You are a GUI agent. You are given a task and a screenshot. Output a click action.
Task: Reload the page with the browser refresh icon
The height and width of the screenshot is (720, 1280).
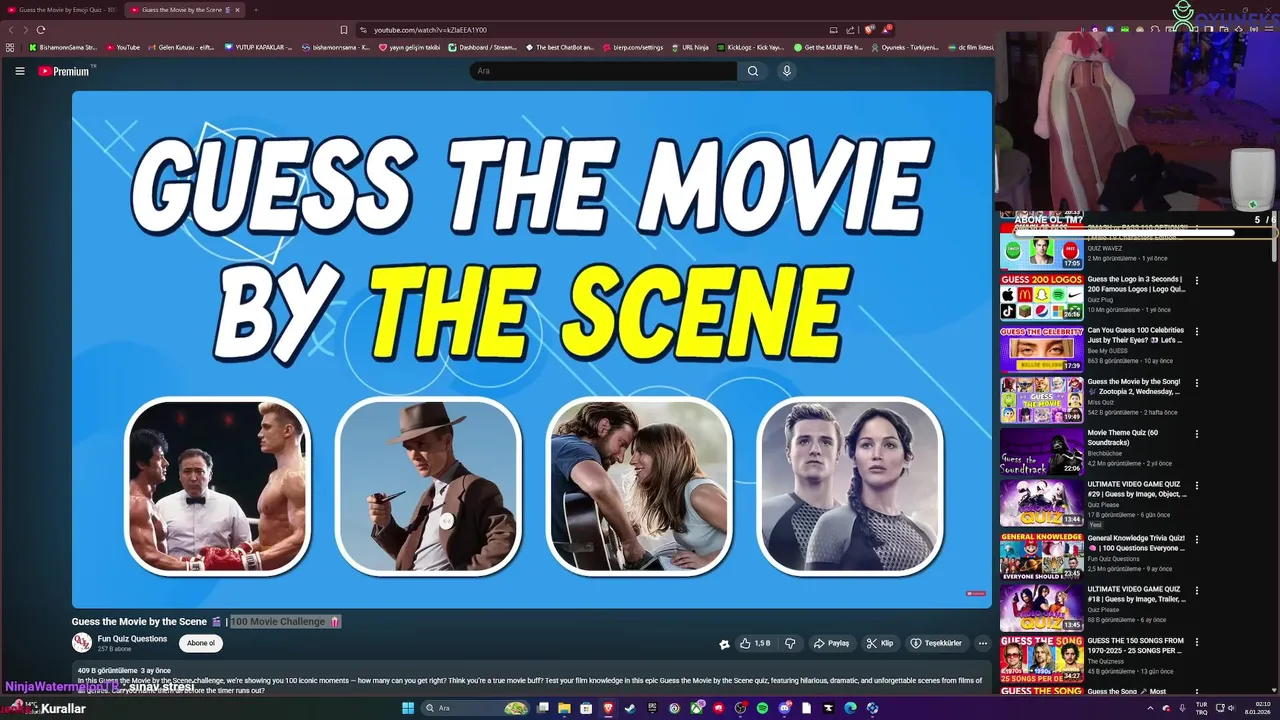tap(40, 30)
